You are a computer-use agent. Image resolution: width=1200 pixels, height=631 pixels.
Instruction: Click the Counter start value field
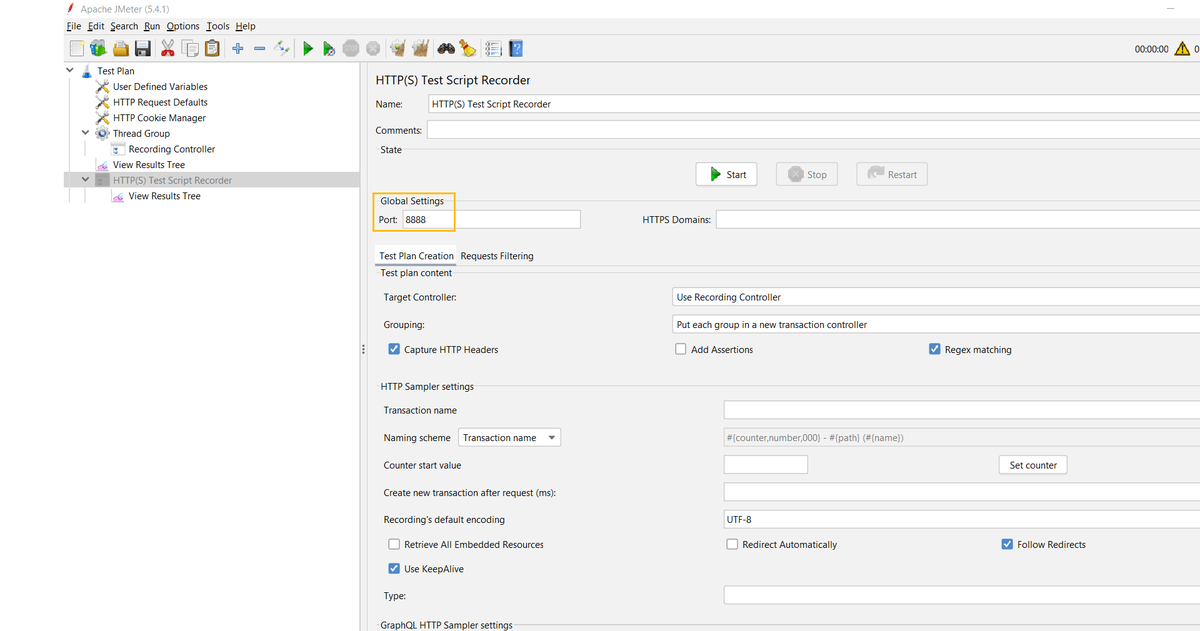[765, 464]
